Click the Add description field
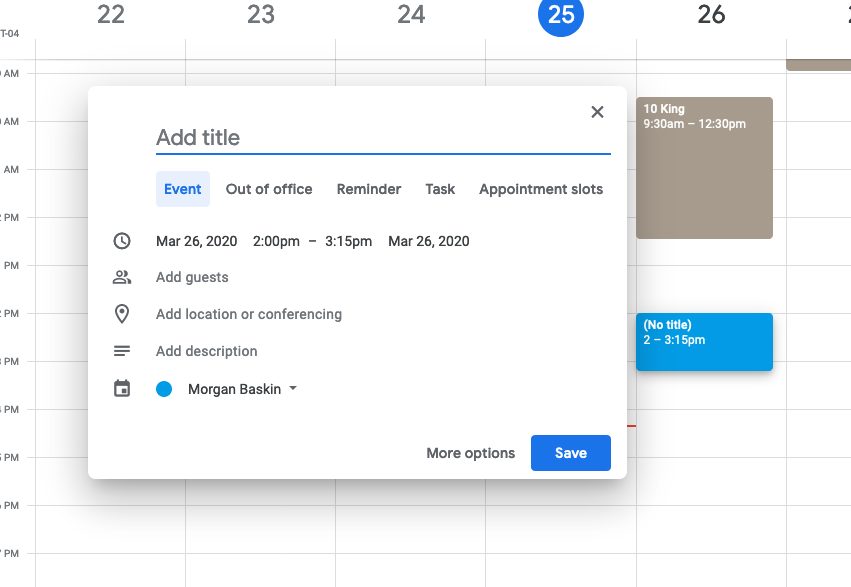Viewport: 851px width, 587px height. pos(206,351)
